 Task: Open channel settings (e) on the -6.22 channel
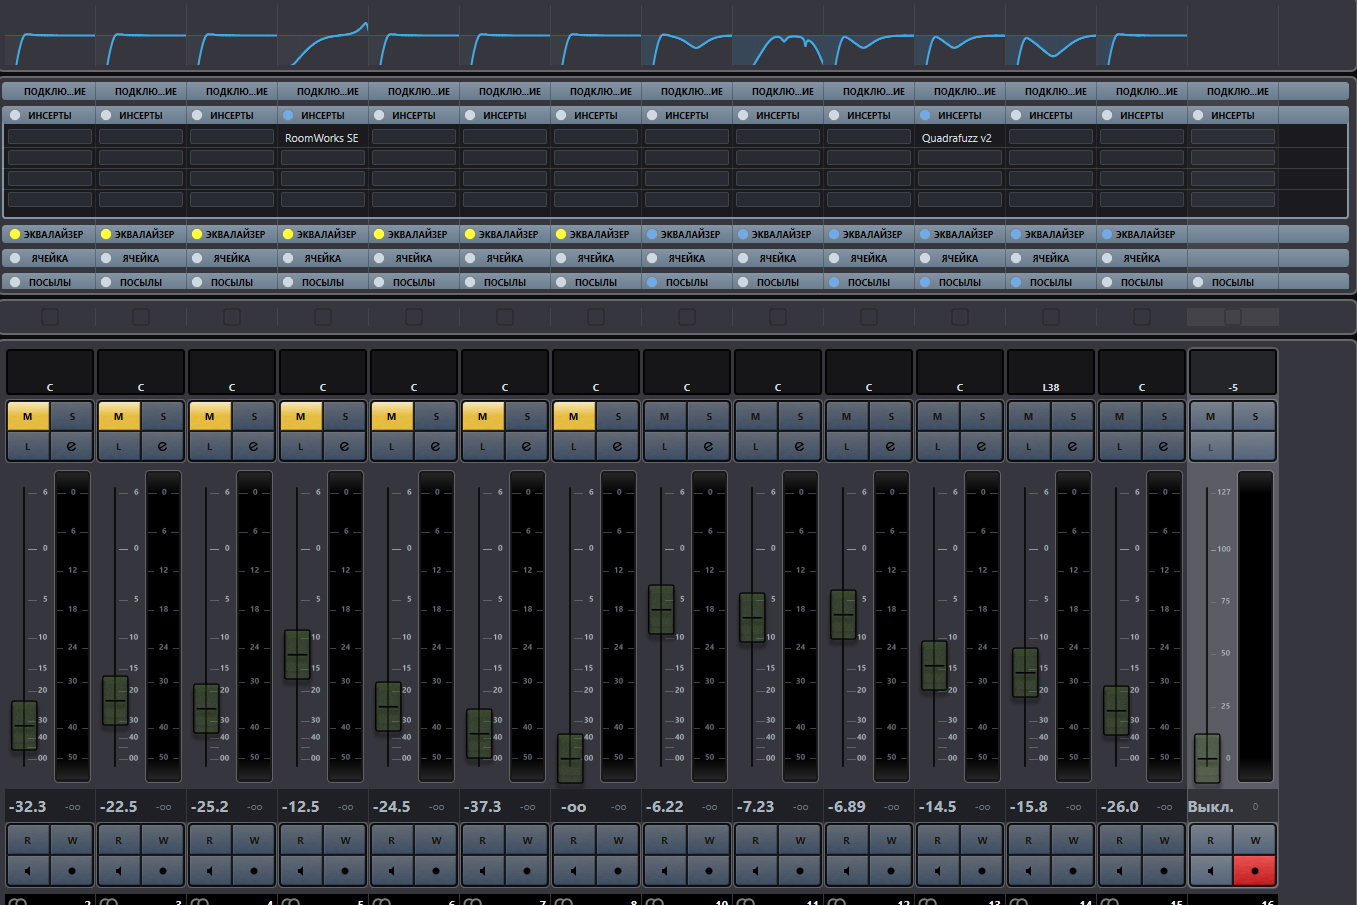point(708,446)
